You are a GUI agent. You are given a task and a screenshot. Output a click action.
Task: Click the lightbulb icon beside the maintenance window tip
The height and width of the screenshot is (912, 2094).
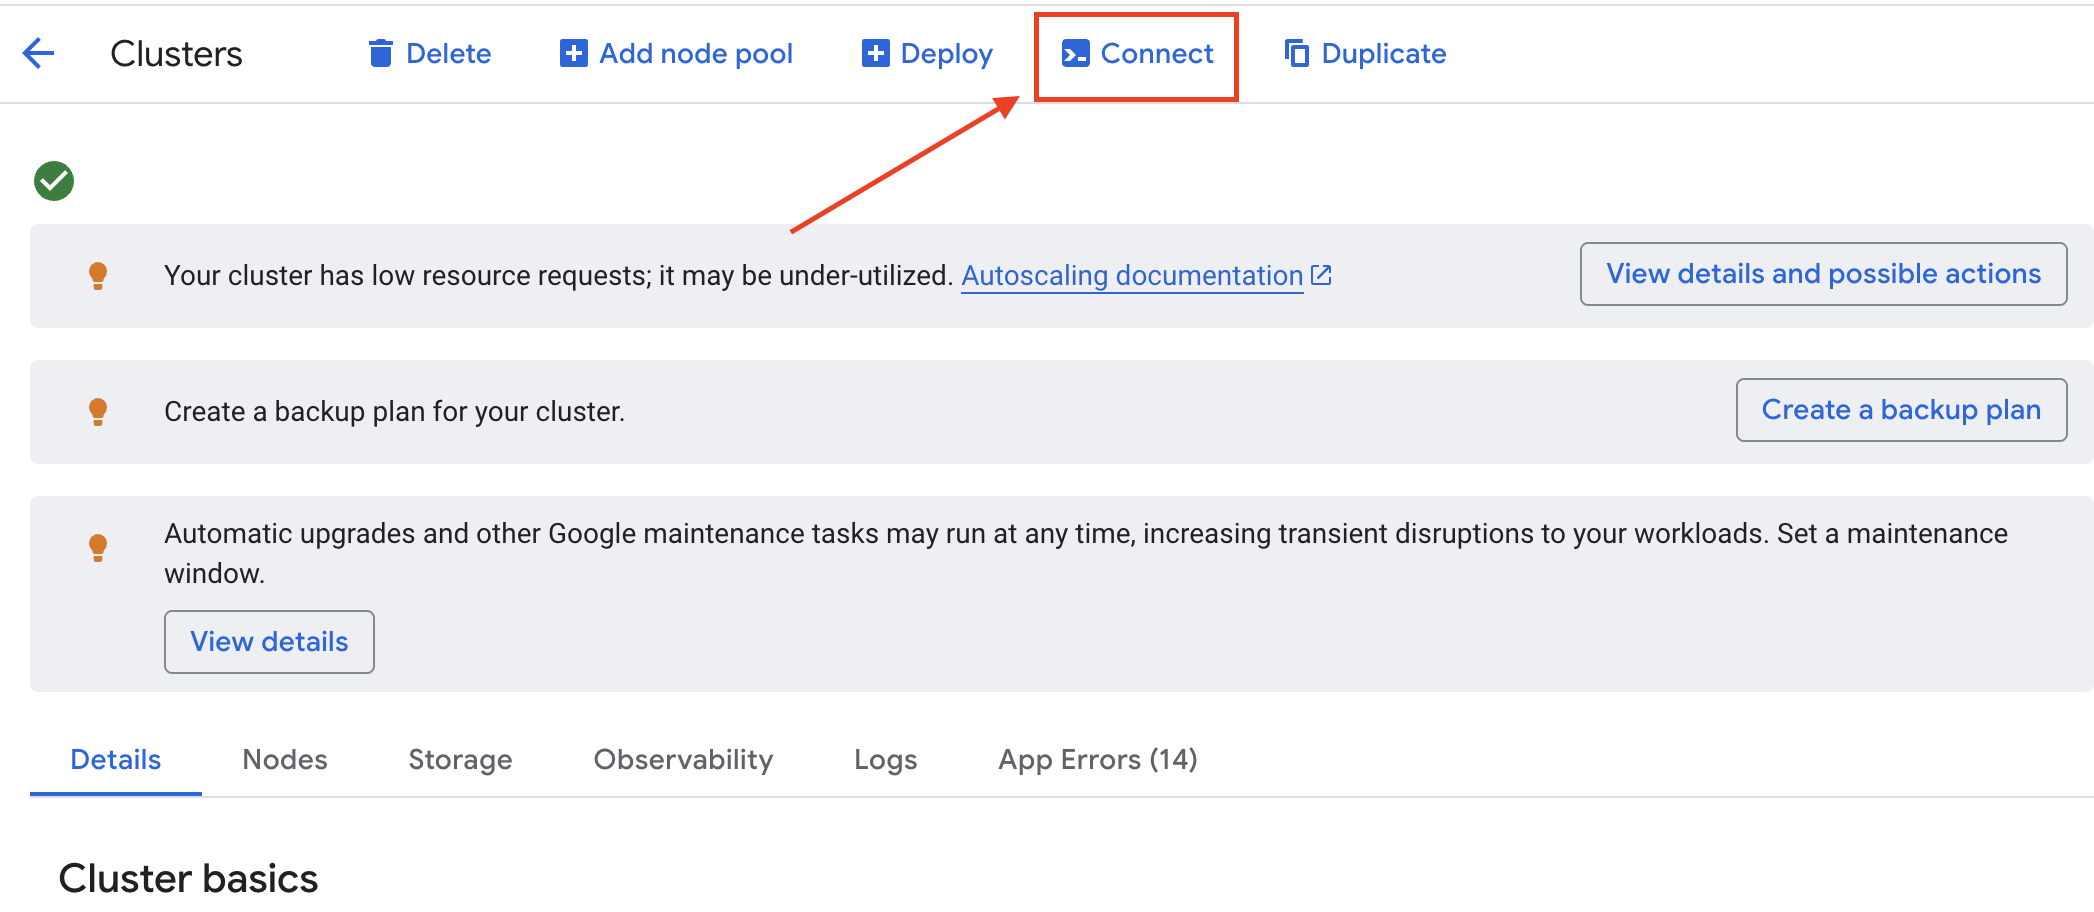pos(98,548)
